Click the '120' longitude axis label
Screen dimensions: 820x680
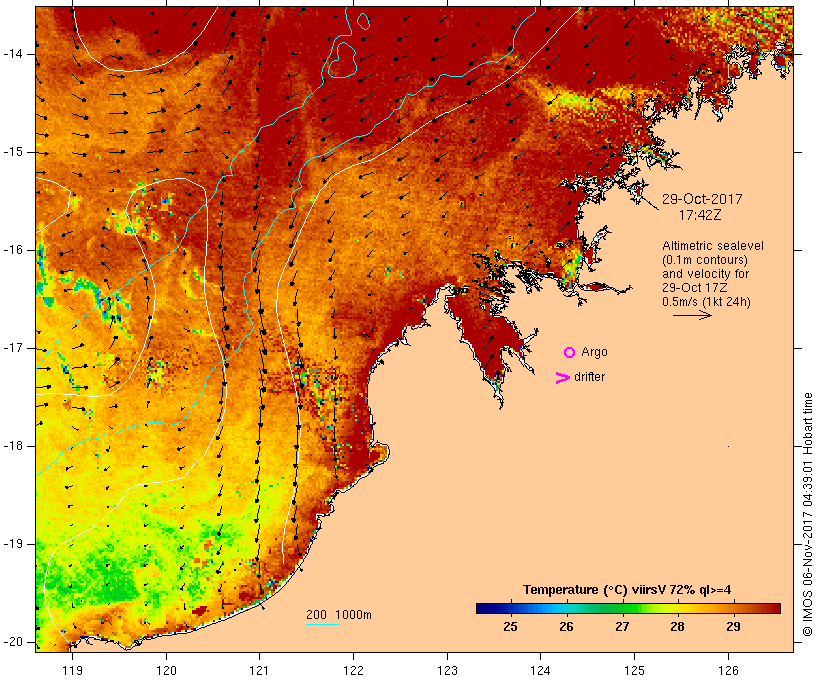point(166,671)
